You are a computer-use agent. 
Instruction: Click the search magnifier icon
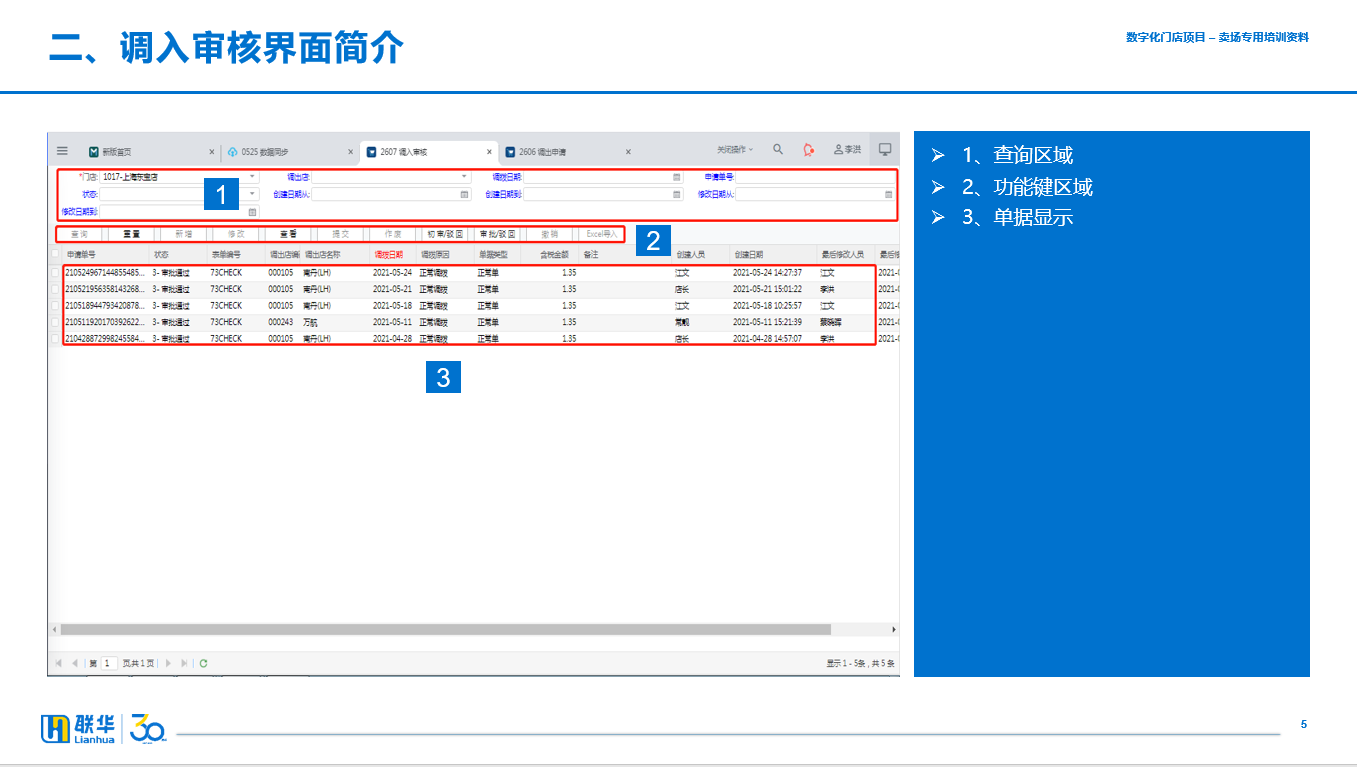[778, 150]
